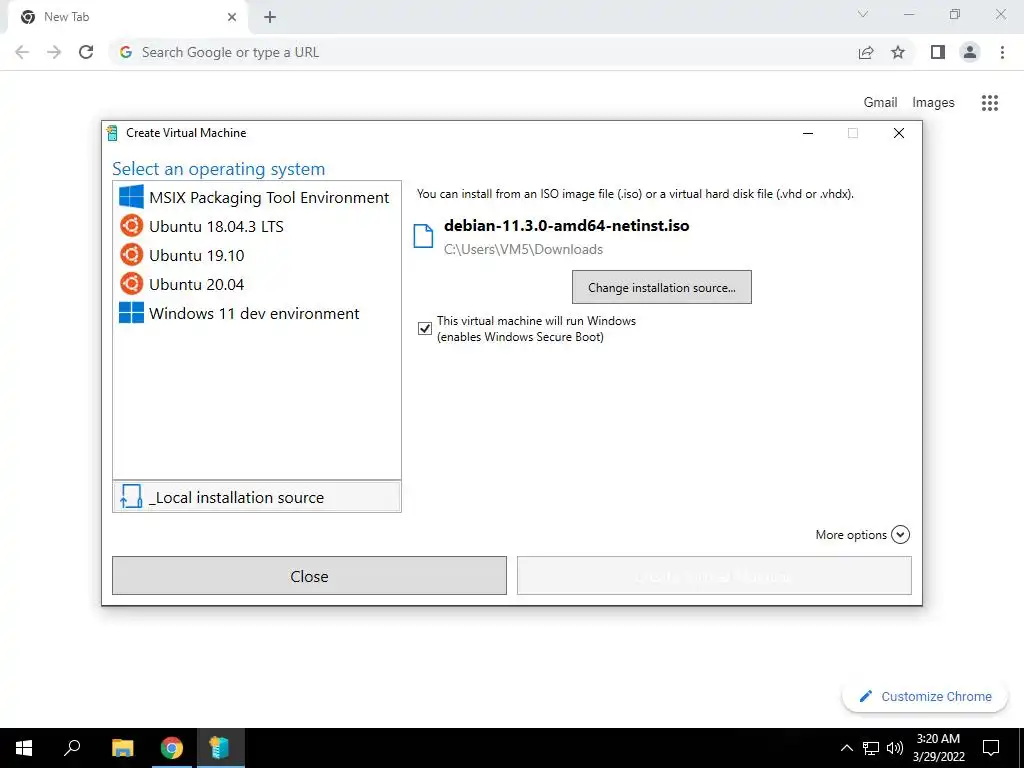Click the MSIX Packaging Tool Windows logo
This screenshot has height=768, width=1024.
click(131, 197)
